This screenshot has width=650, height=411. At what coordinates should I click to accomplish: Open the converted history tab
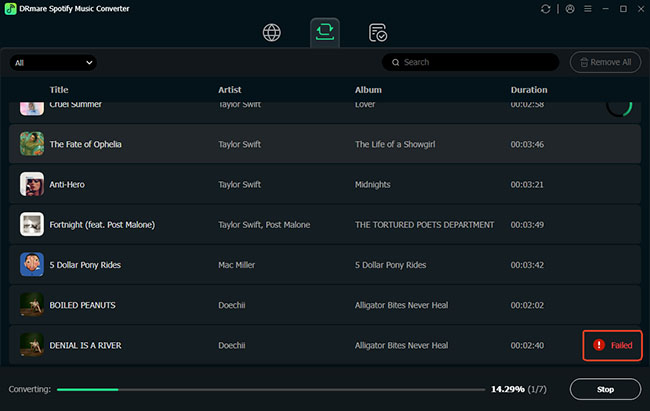378,33
